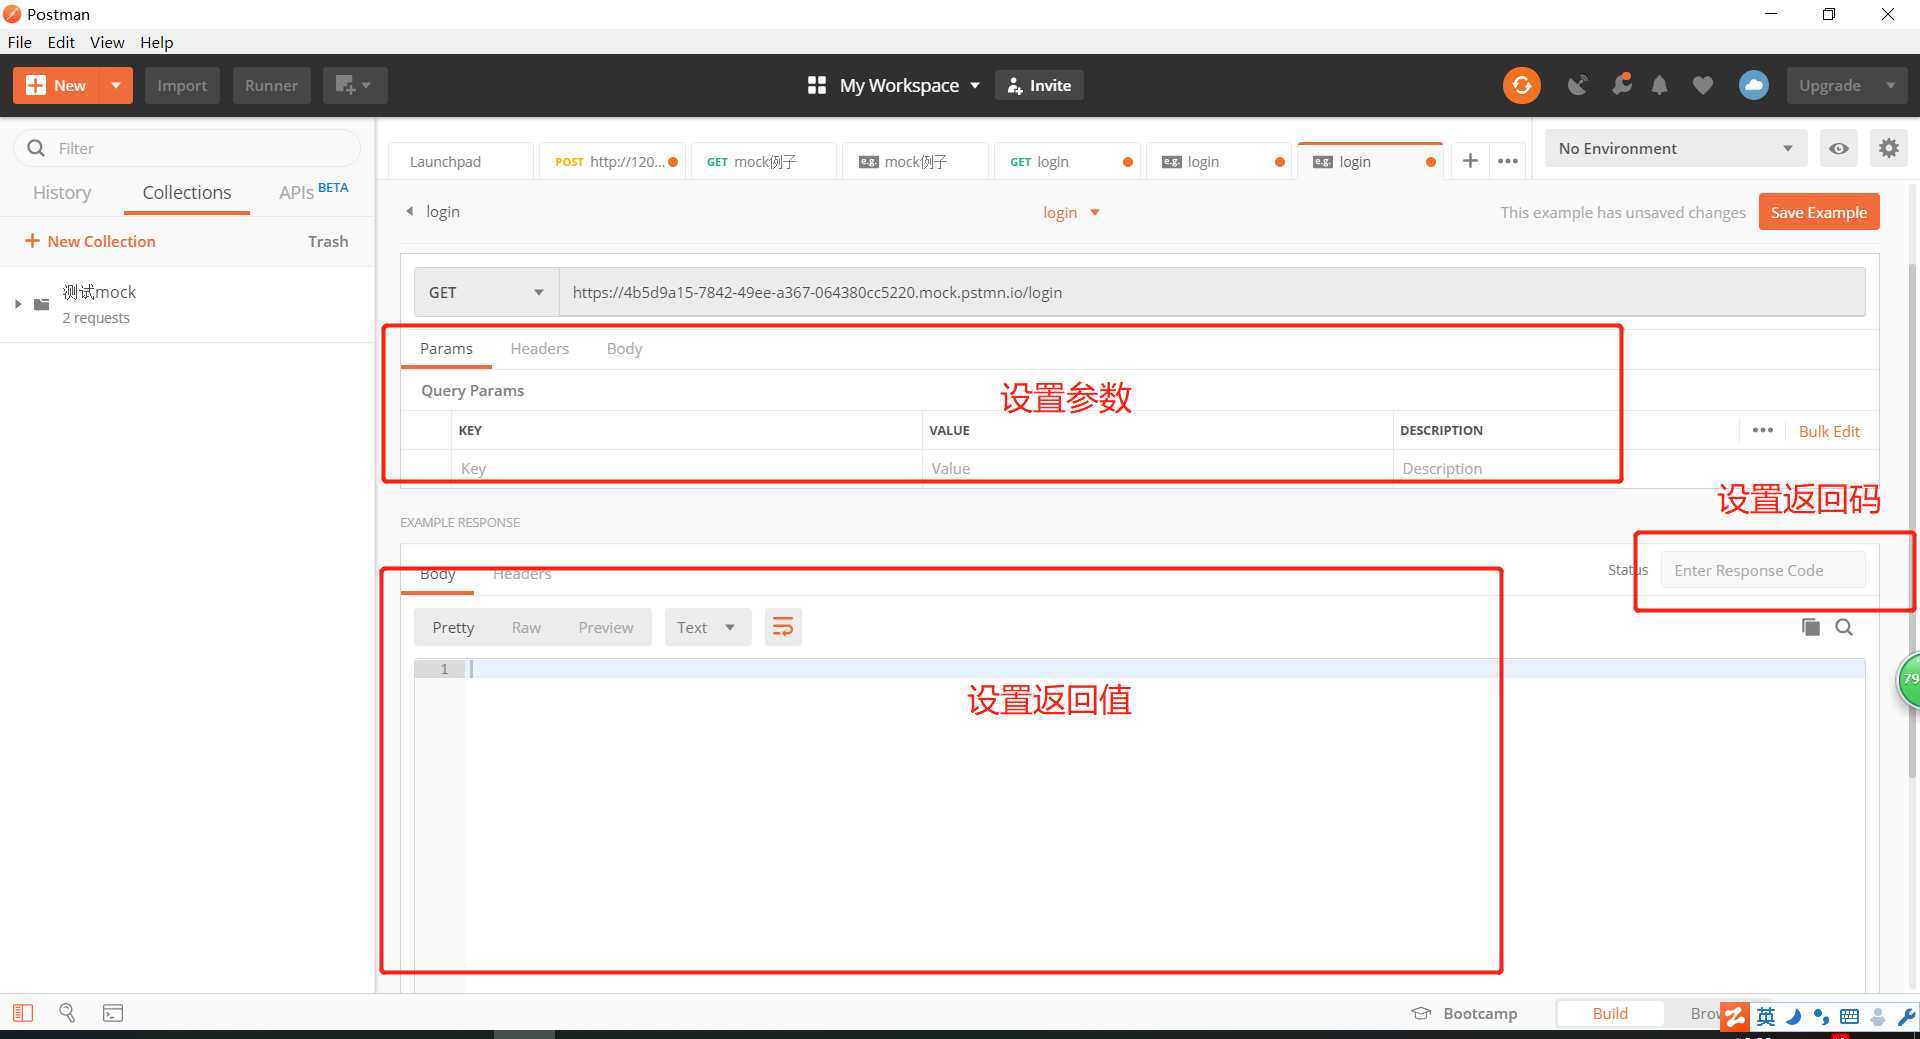Click the Key cell in Query Params
The width and height of the screenshot is (1920, 1039).
(x=686, y=468)
